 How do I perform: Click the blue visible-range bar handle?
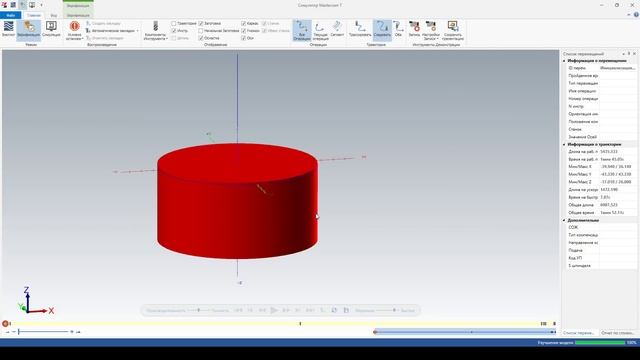click(x=375, y=332)
